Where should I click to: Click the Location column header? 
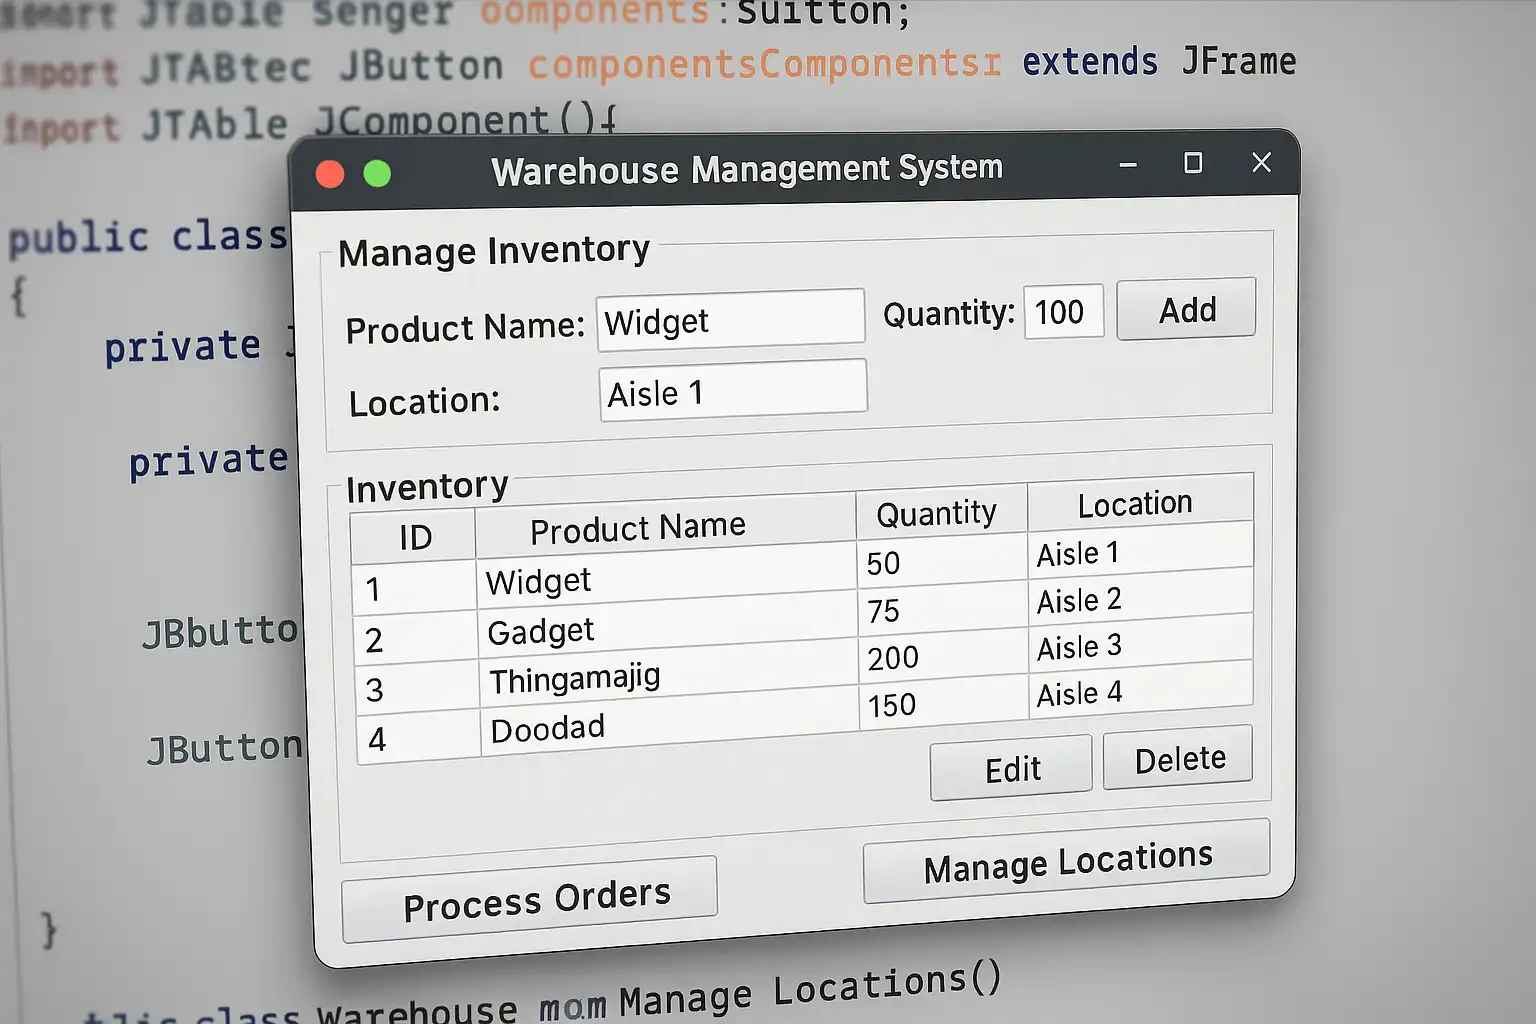(1135, 504)
